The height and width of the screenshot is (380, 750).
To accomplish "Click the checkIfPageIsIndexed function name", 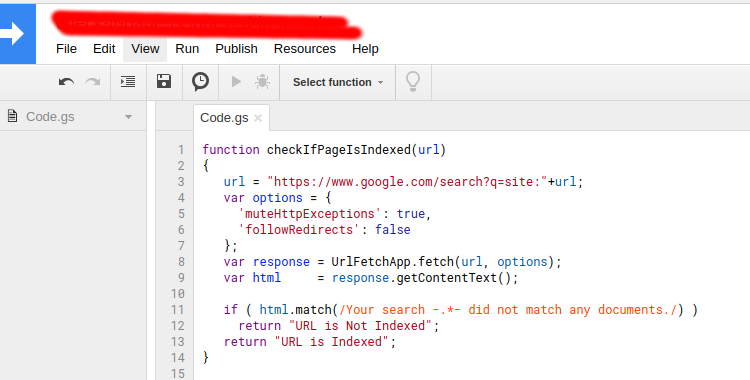I will (339, 150).
